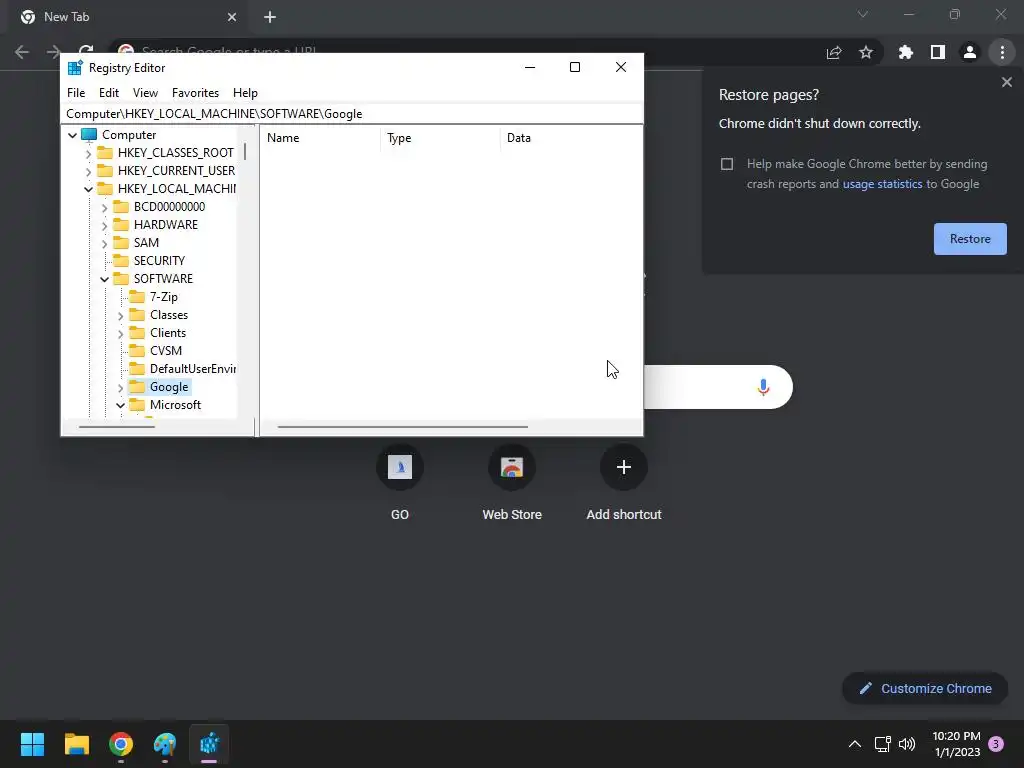Expand HKEY_CLASSES_ROOT
1024x768 pixels.
[88, 153]
